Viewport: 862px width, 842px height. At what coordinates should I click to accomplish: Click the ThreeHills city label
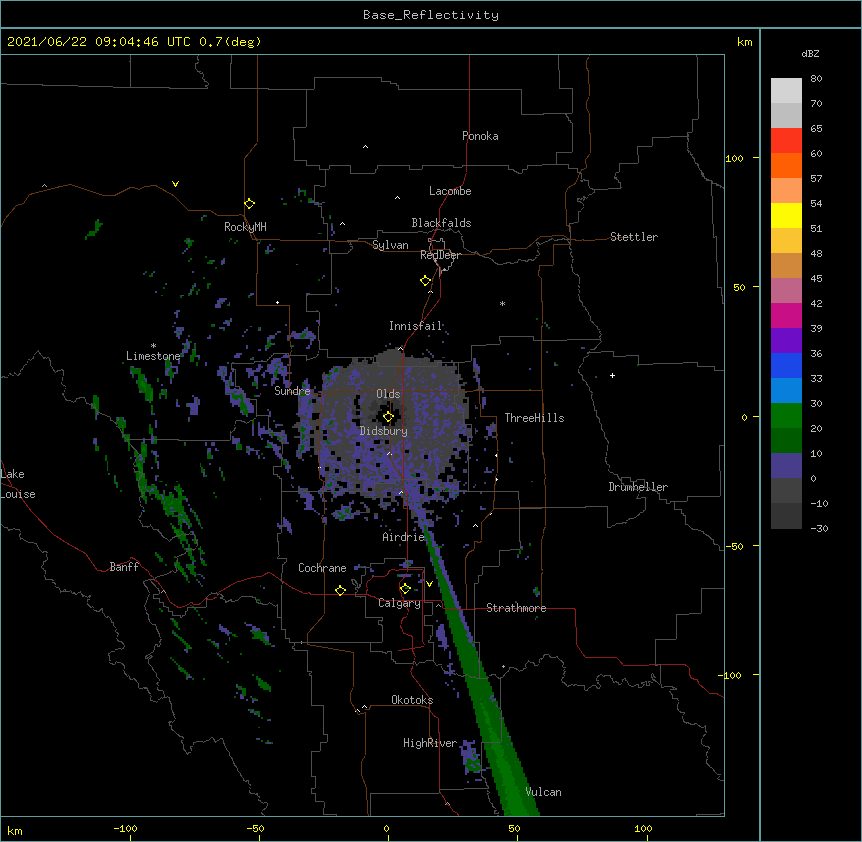[534, 418]
